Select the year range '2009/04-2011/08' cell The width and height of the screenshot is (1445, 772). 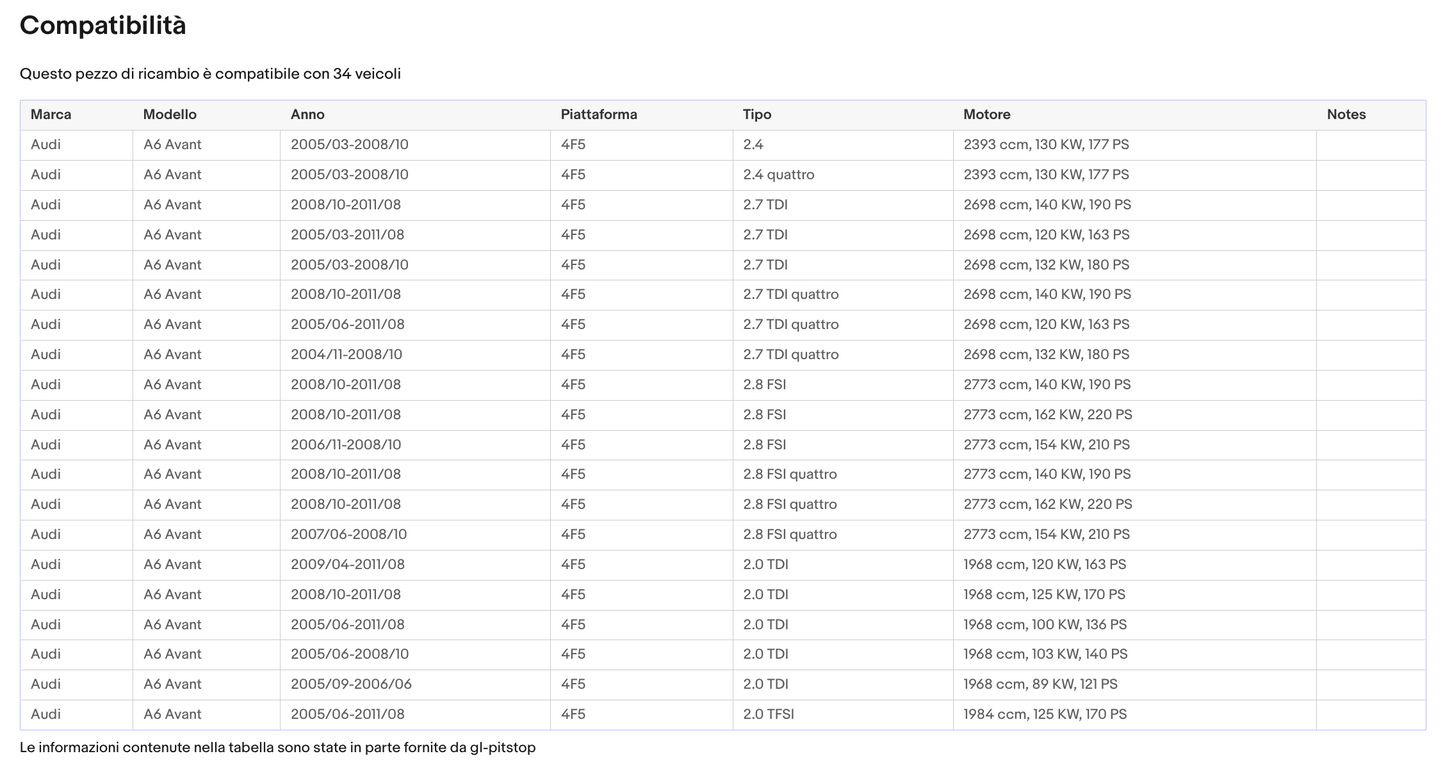click(348, 565)
